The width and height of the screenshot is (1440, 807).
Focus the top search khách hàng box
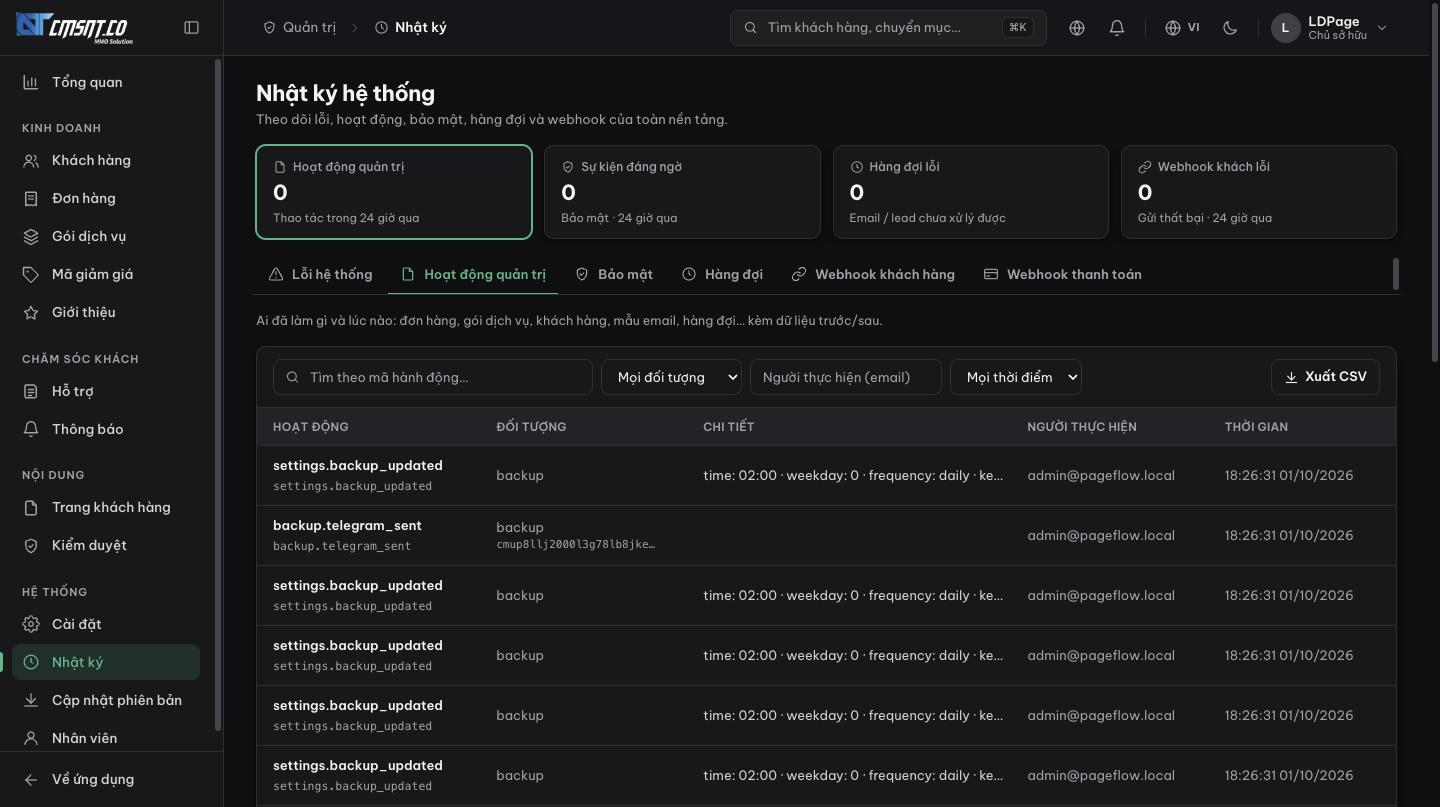coord(888,28)
